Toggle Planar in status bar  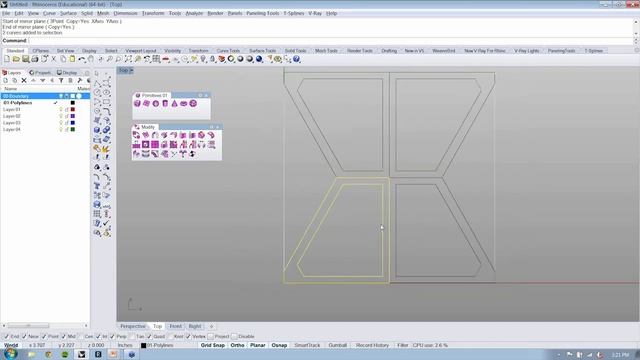258,345
